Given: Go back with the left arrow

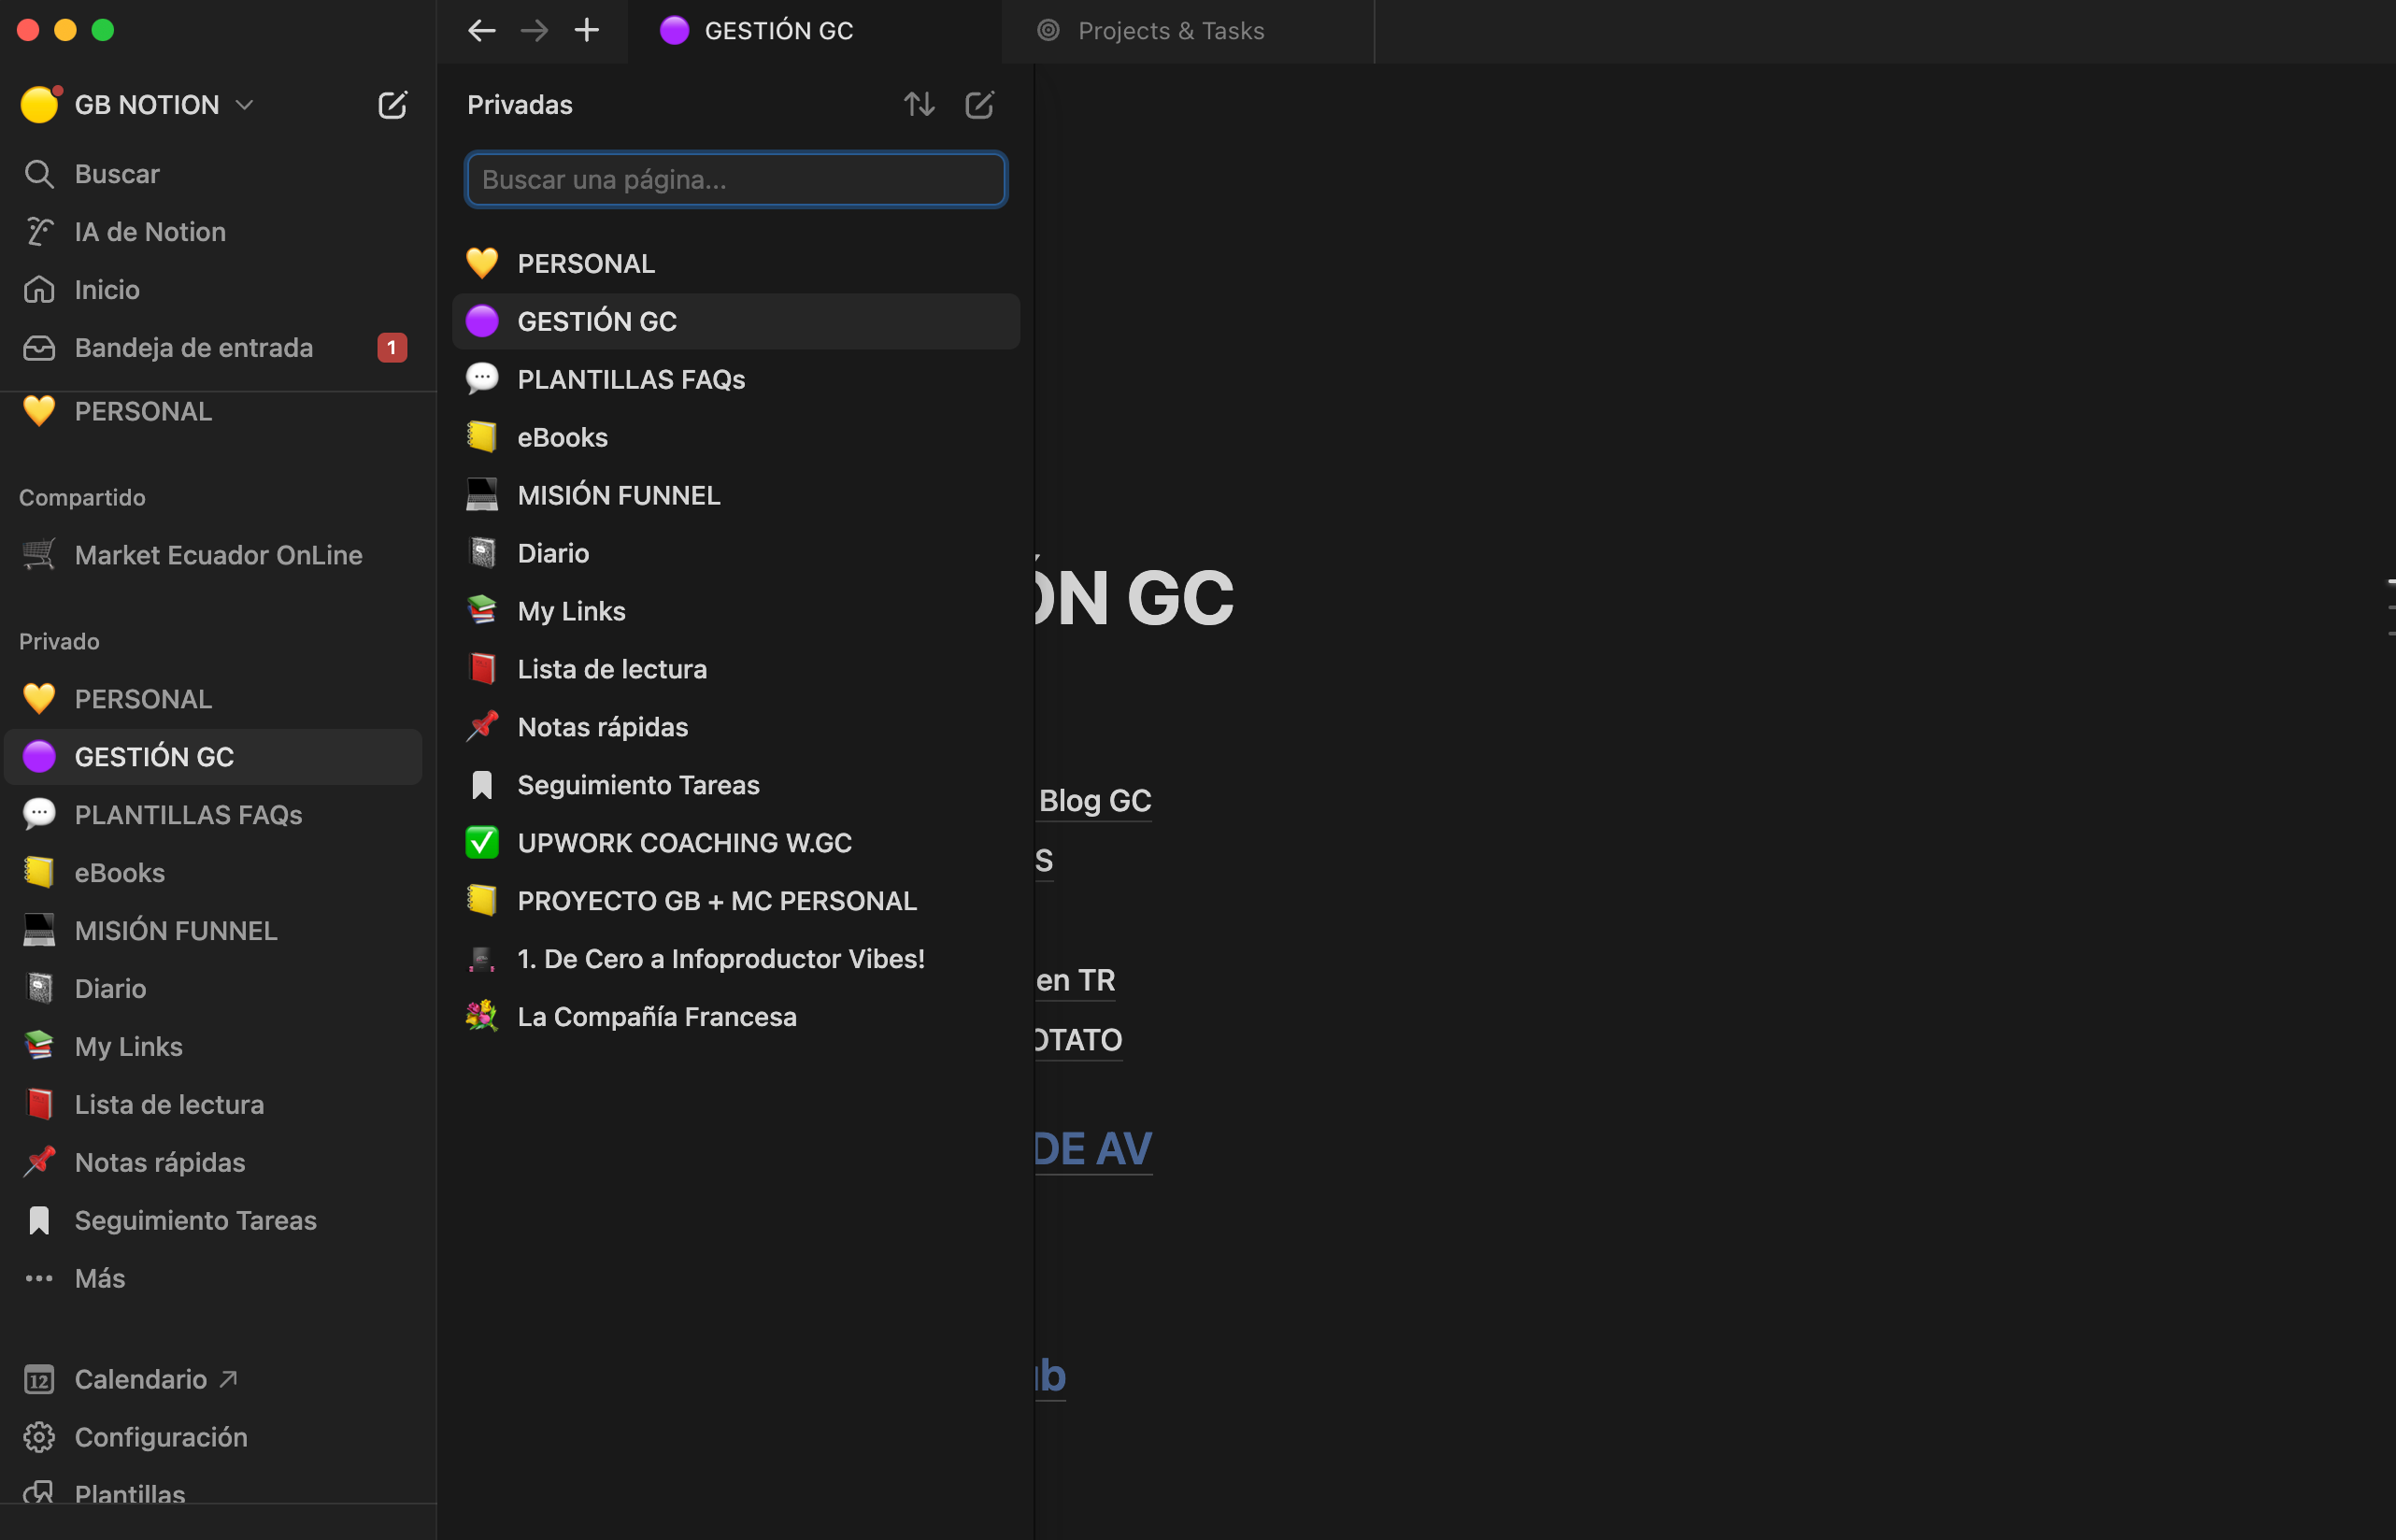Looking at the screenshot, I should pos(482,31).
